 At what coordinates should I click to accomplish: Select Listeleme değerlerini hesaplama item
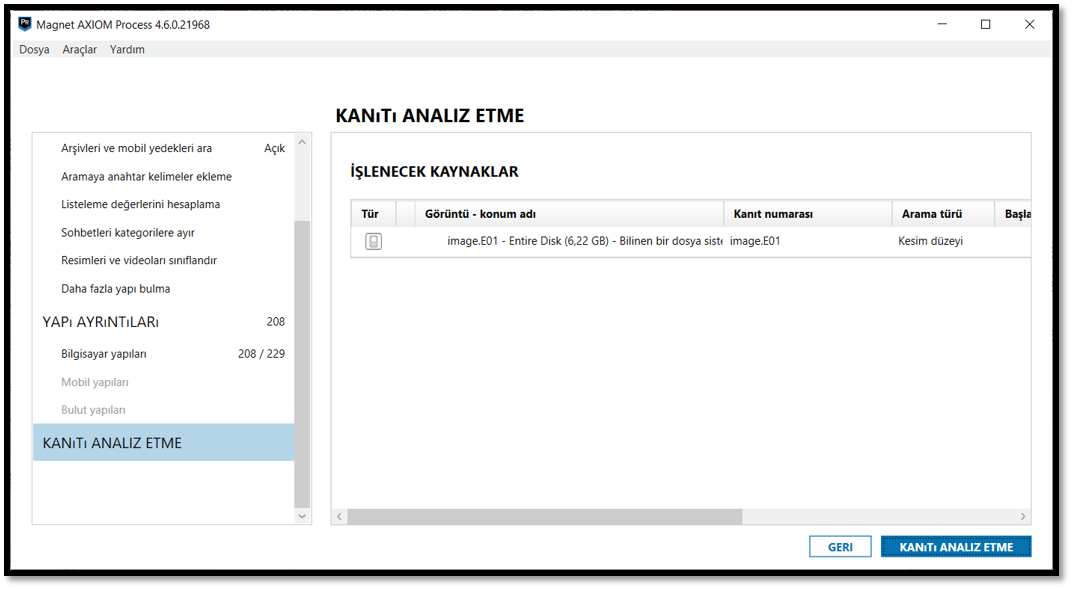(140, 204)
